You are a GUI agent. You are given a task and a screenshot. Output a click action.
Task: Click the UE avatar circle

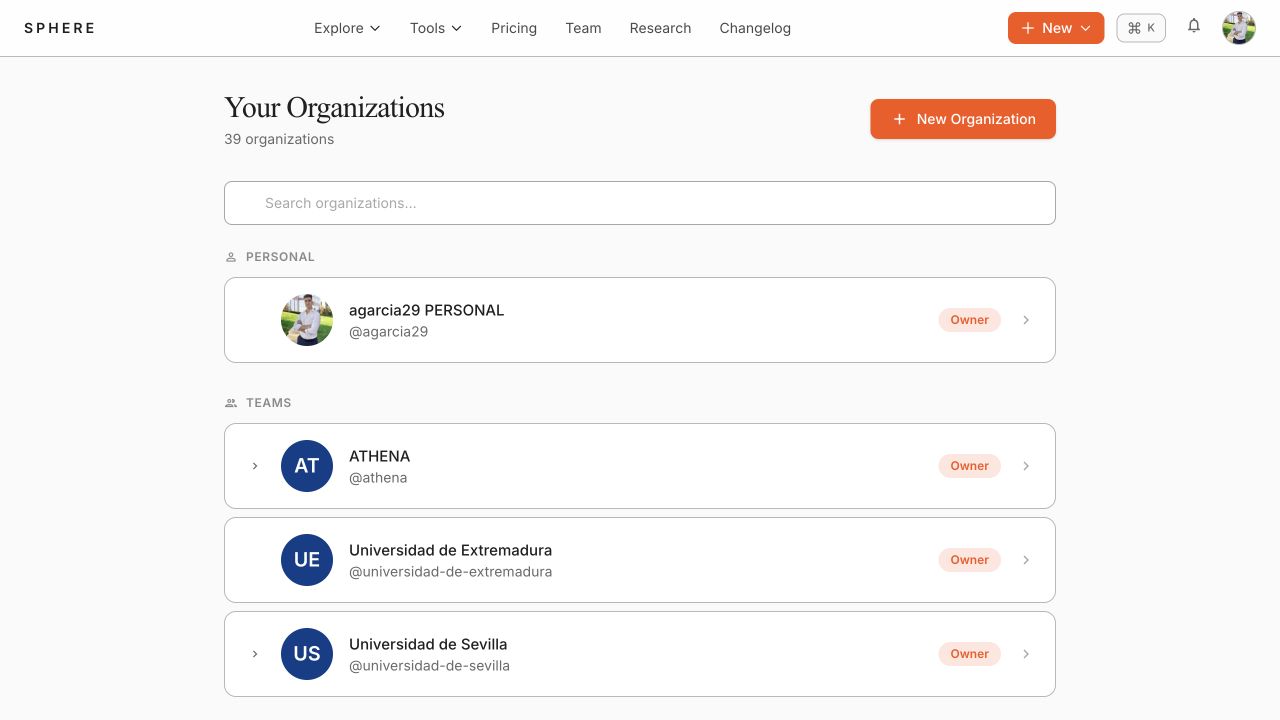pyautogui.click(x=307, y=560)
